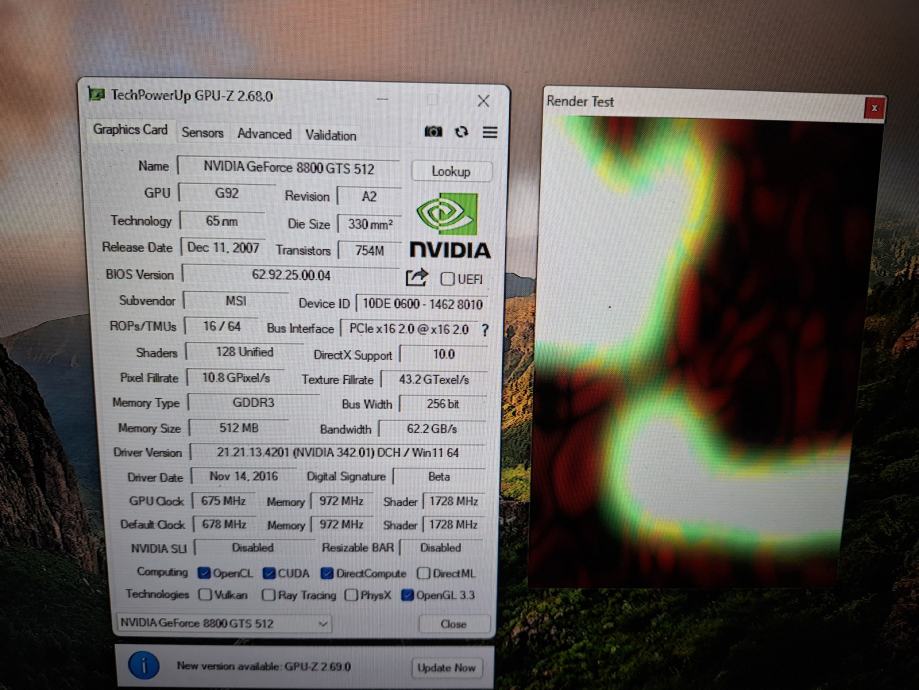
Task: Click the Memory Type value GDDR3
Action: coord(253,403)
